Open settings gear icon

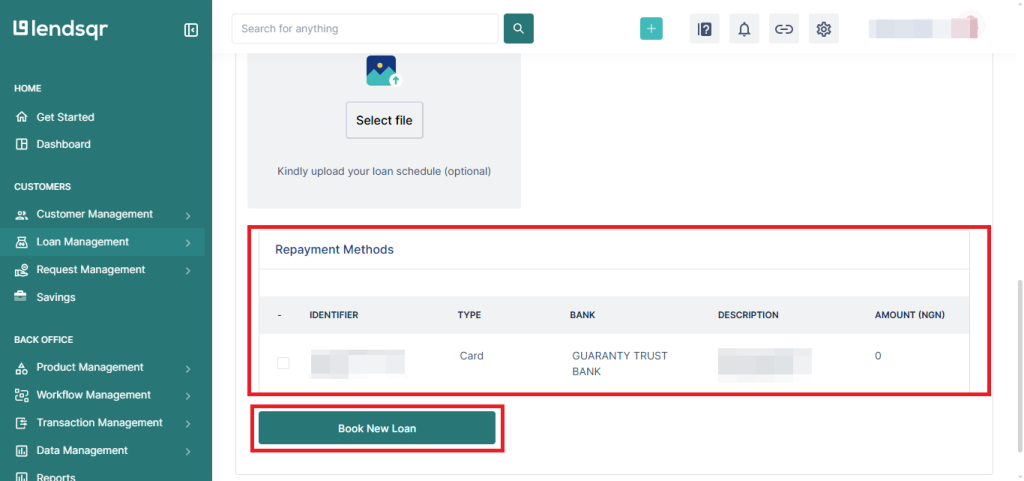(824, 29)
